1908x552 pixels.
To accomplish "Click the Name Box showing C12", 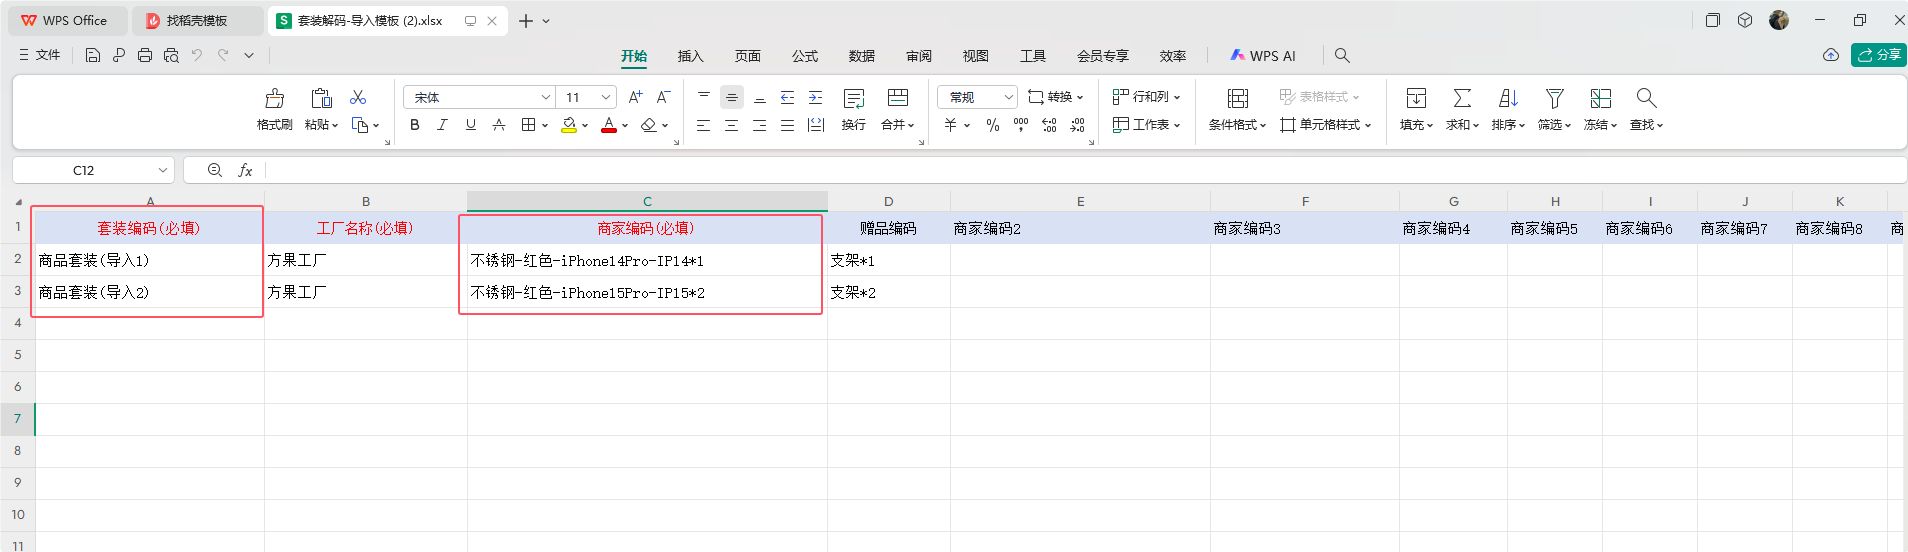I will (94, 170).
